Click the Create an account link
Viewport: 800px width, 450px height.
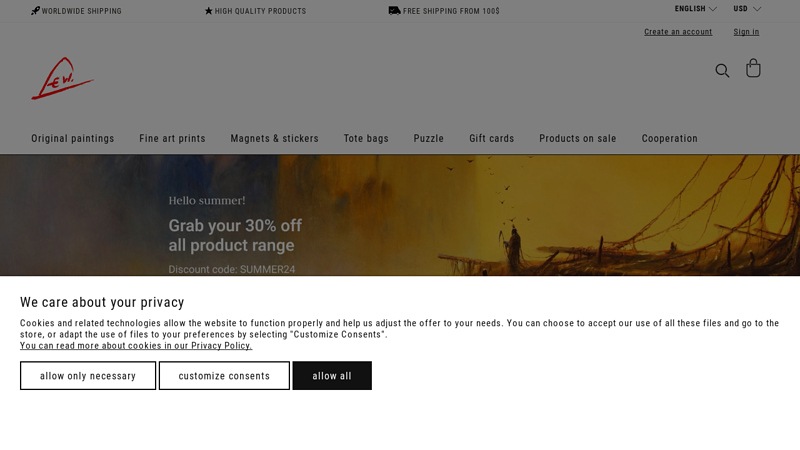pyautogui.click(x=678, y=32)
